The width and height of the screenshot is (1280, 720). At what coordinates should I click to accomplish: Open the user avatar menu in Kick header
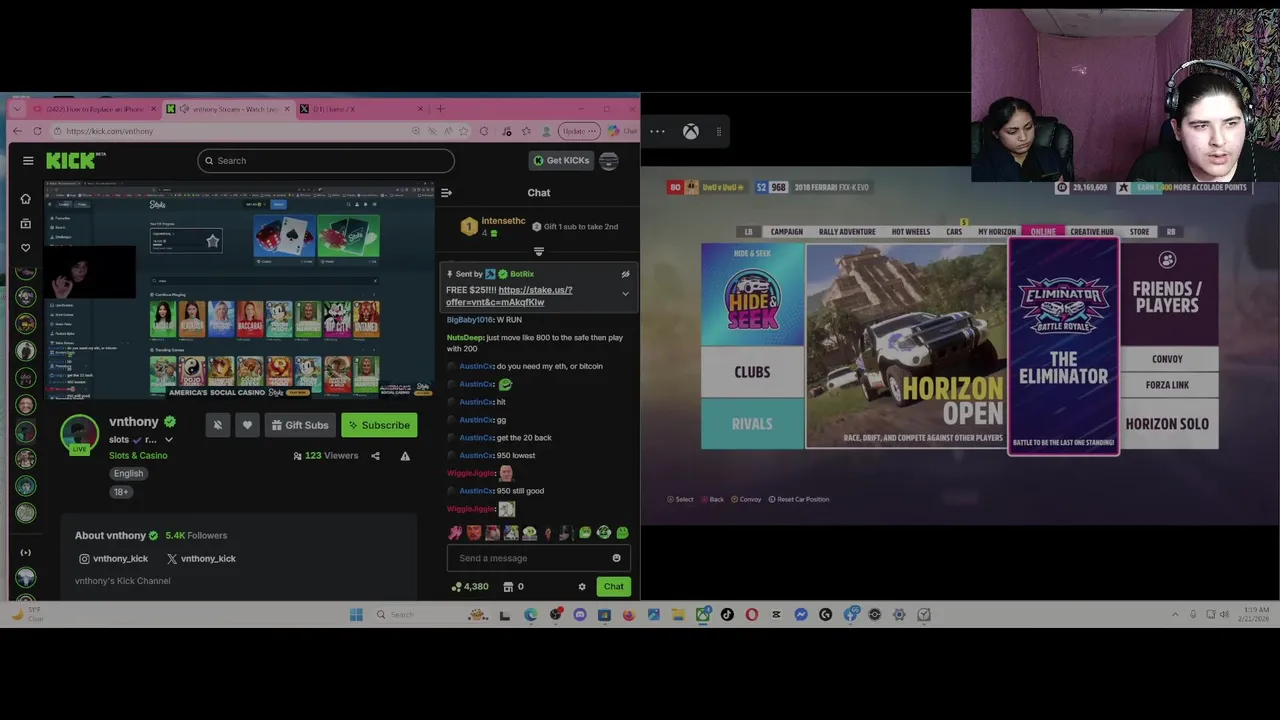(x=609, y=160)
